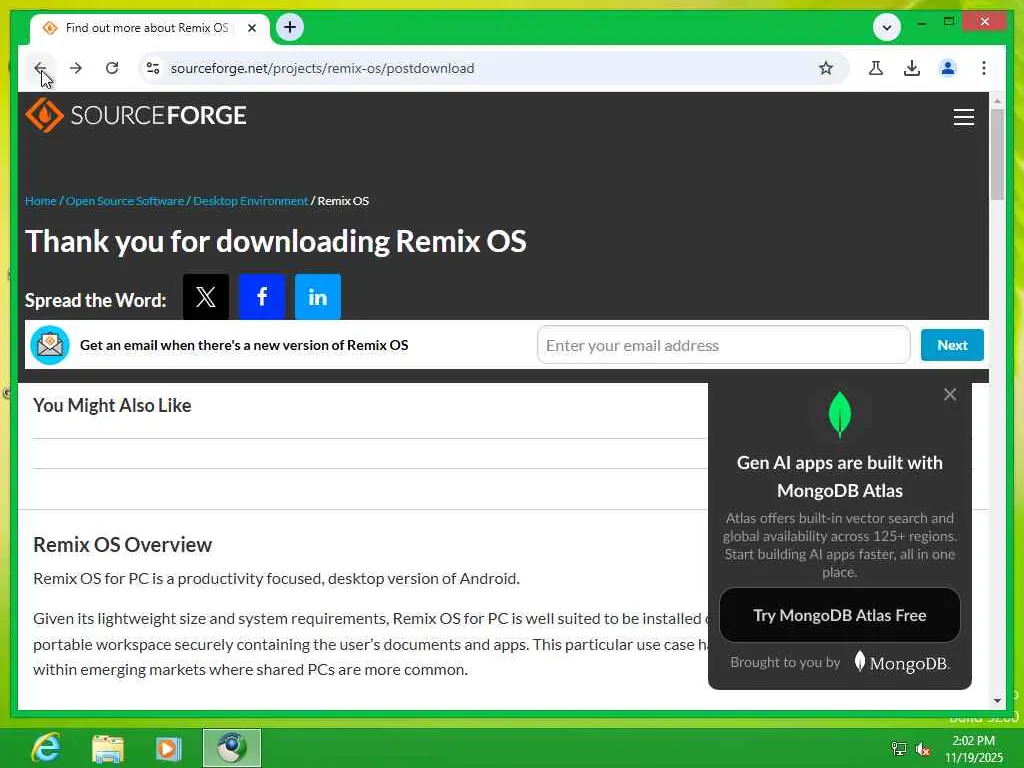Share on Facebook icon
Image resolution: width=1024 pixels, height=768 pixels.
click(262, 297)
